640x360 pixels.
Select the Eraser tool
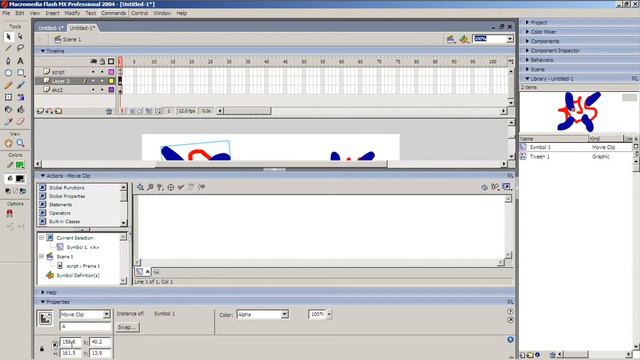click(x=20, y=122)
